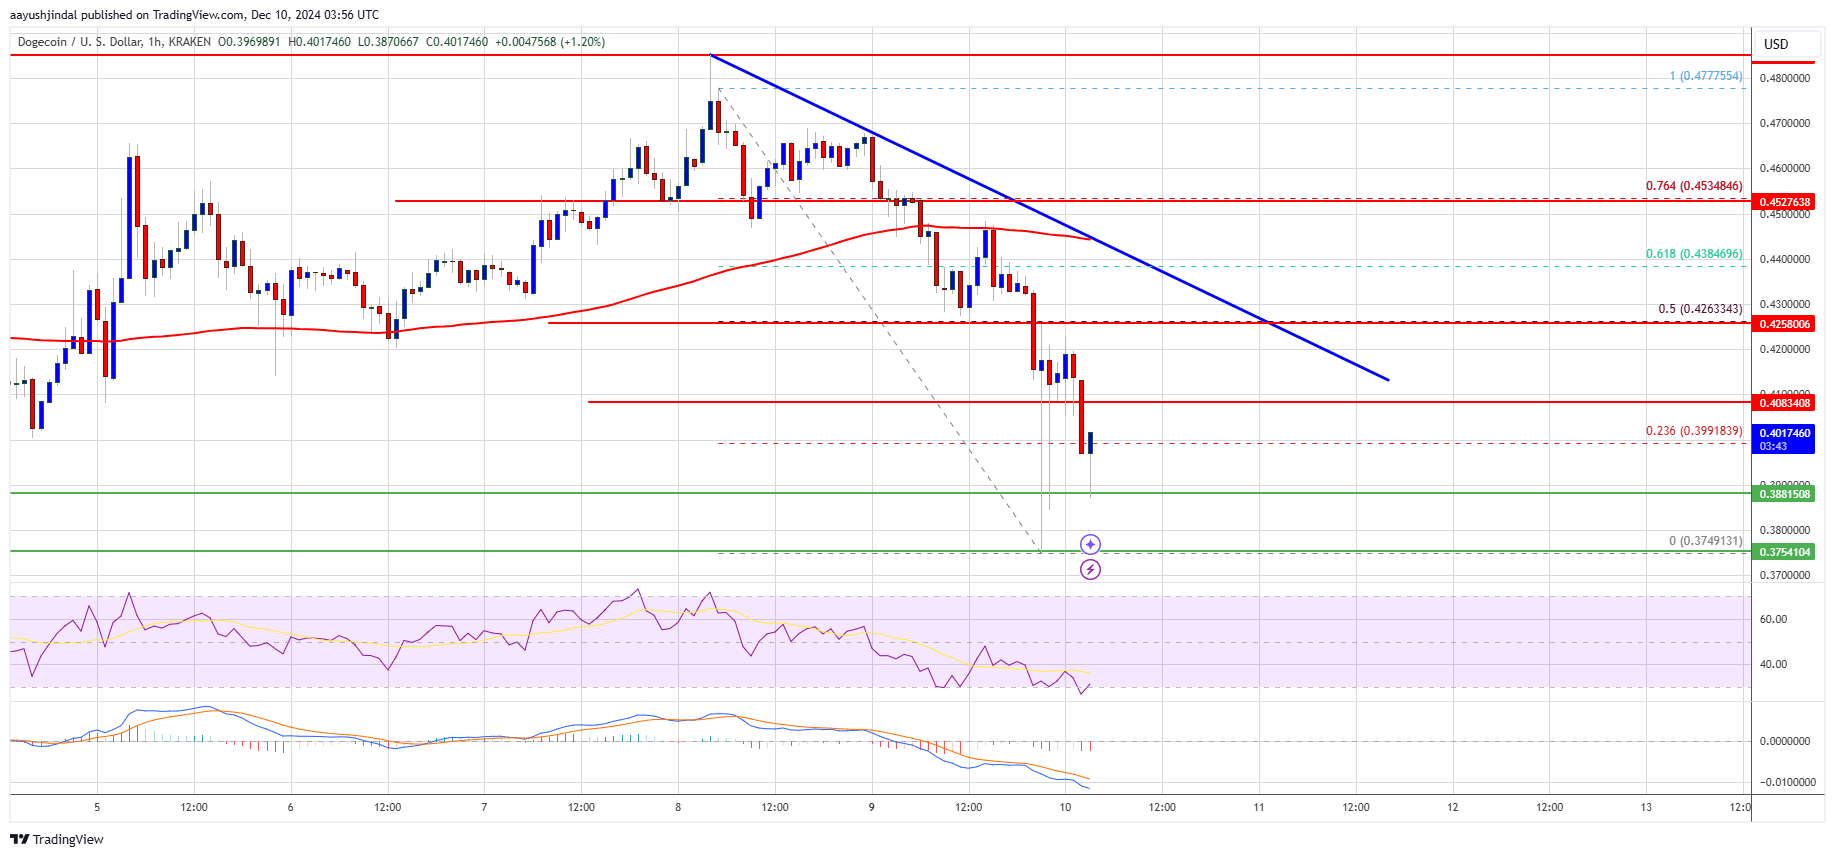Image resolution: width=1835 pixels, height=857 pixels.
Task: Click the date label 10 on time axis
Action: [x=1065, y=807]
